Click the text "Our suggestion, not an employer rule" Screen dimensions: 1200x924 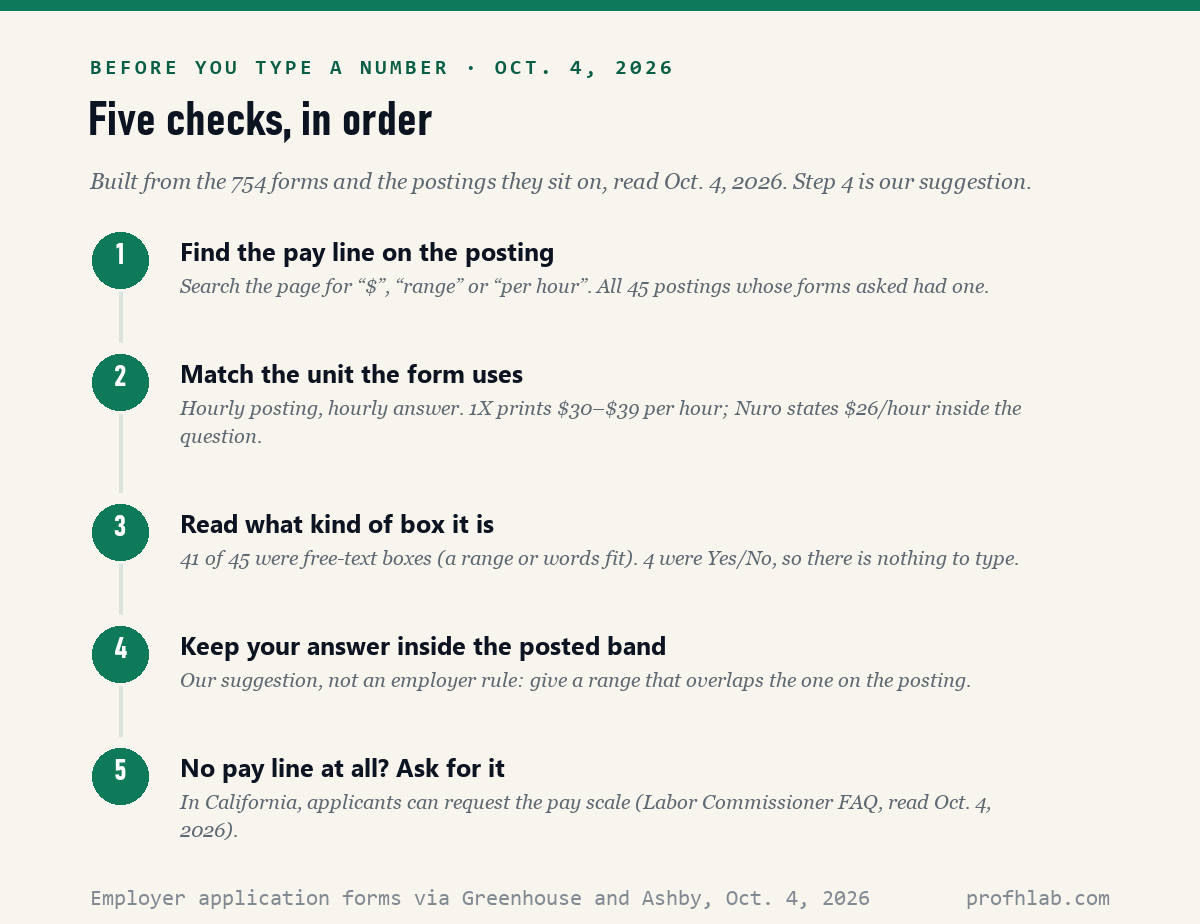point(350,680)
